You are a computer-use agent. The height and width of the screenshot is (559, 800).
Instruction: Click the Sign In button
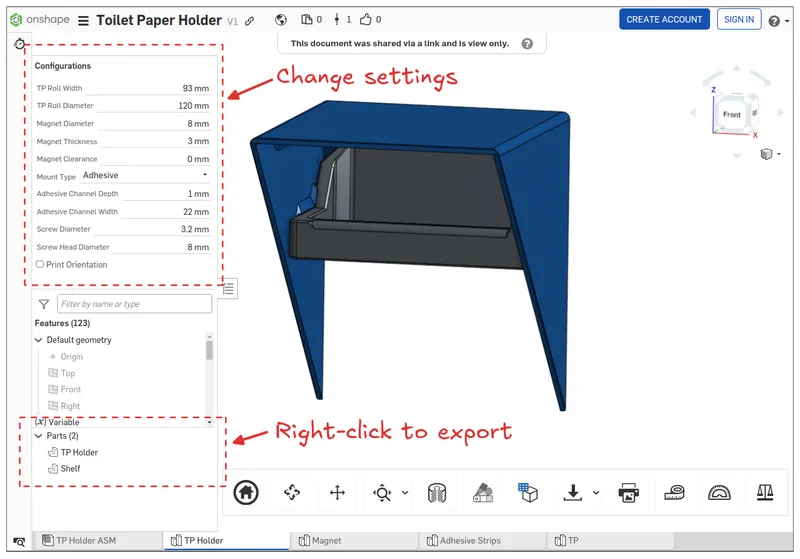point(739,19)
